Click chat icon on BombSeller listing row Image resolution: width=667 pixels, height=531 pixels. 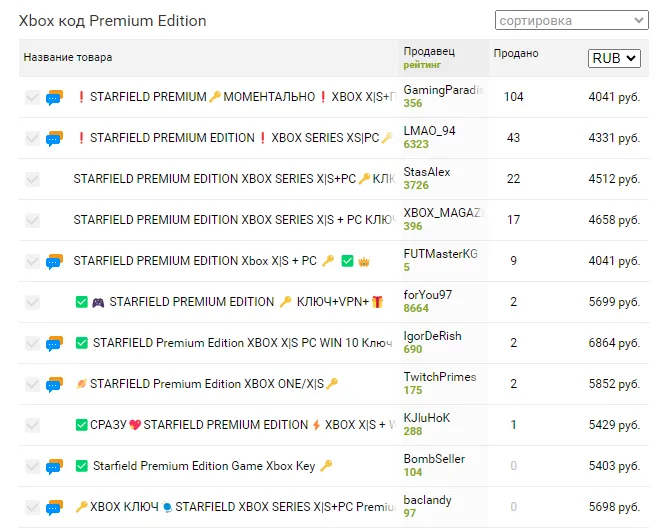pos(54,466)
